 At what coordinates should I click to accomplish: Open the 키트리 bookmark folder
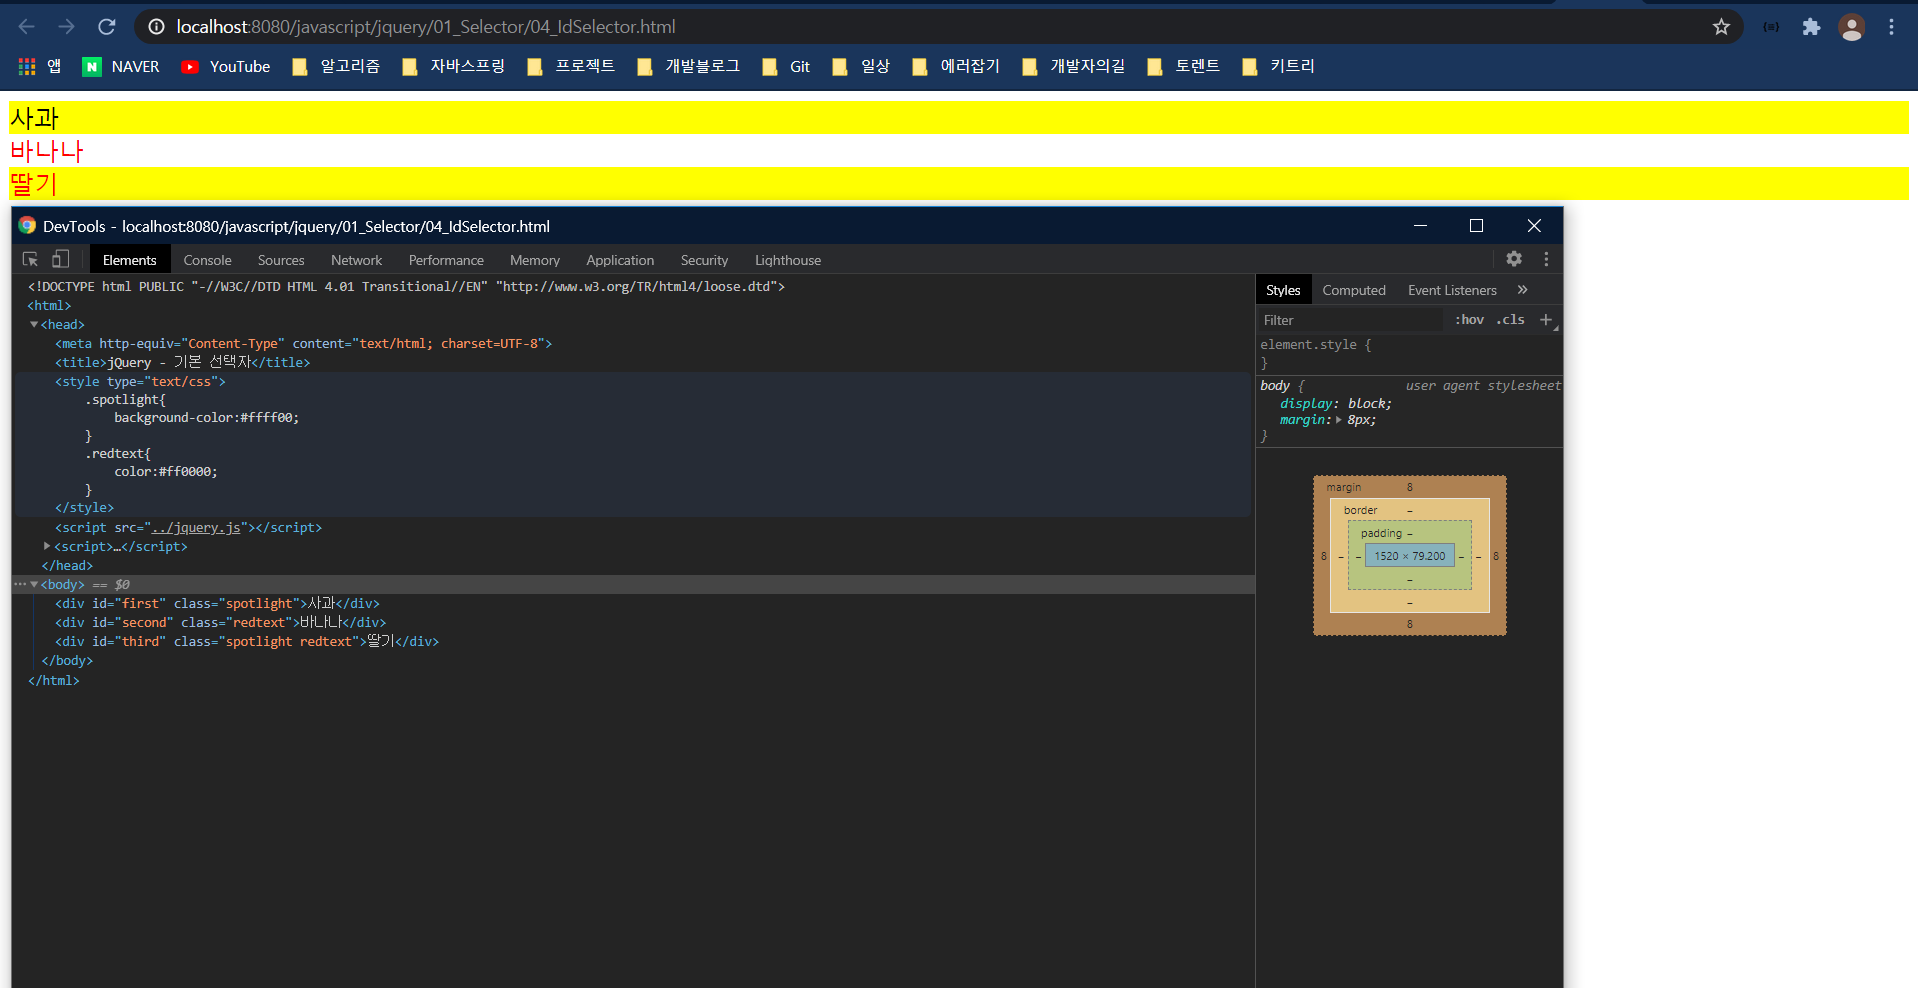tap(1279, 66)
